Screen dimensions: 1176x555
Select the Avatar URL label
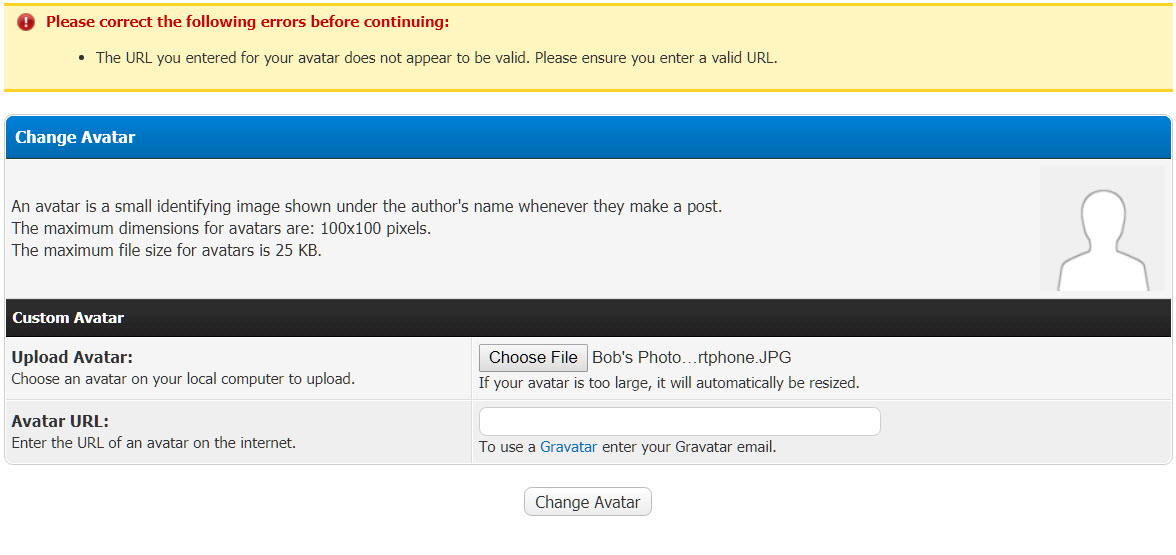point(60,421)
